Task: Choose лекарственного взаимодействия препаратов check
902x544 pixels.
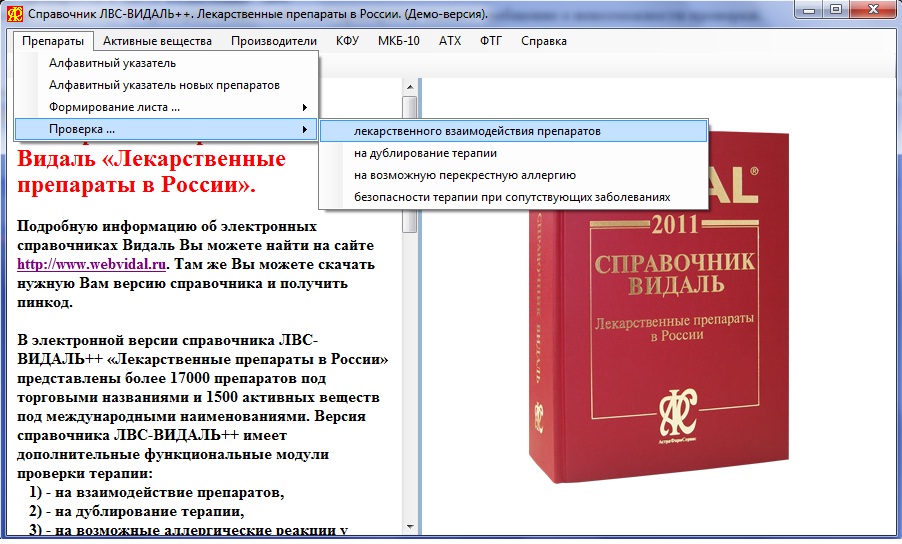Action: [x=514, y=131]
